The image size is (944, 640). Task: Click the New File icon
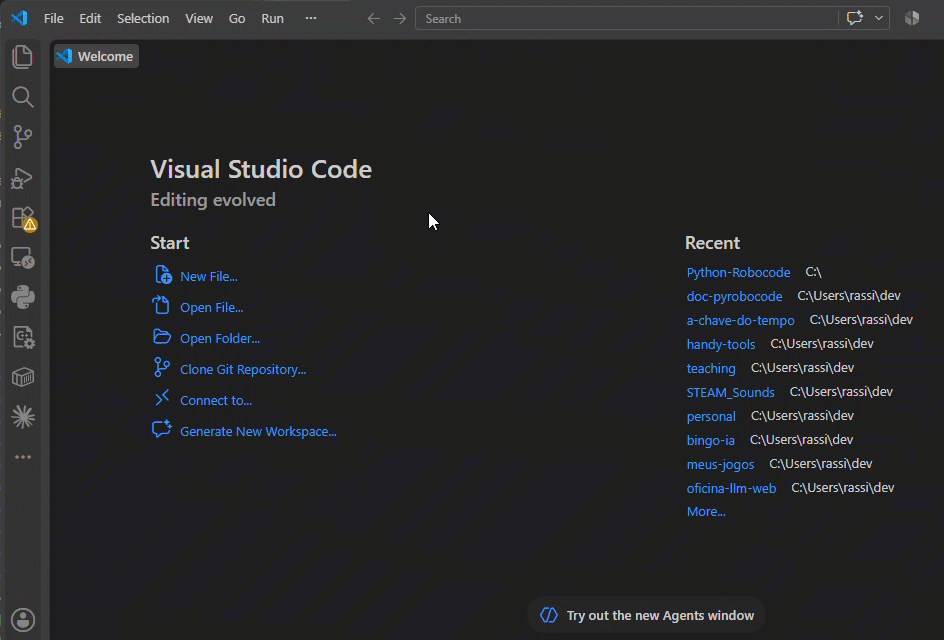pyautogui.click(x=163, y=275)
